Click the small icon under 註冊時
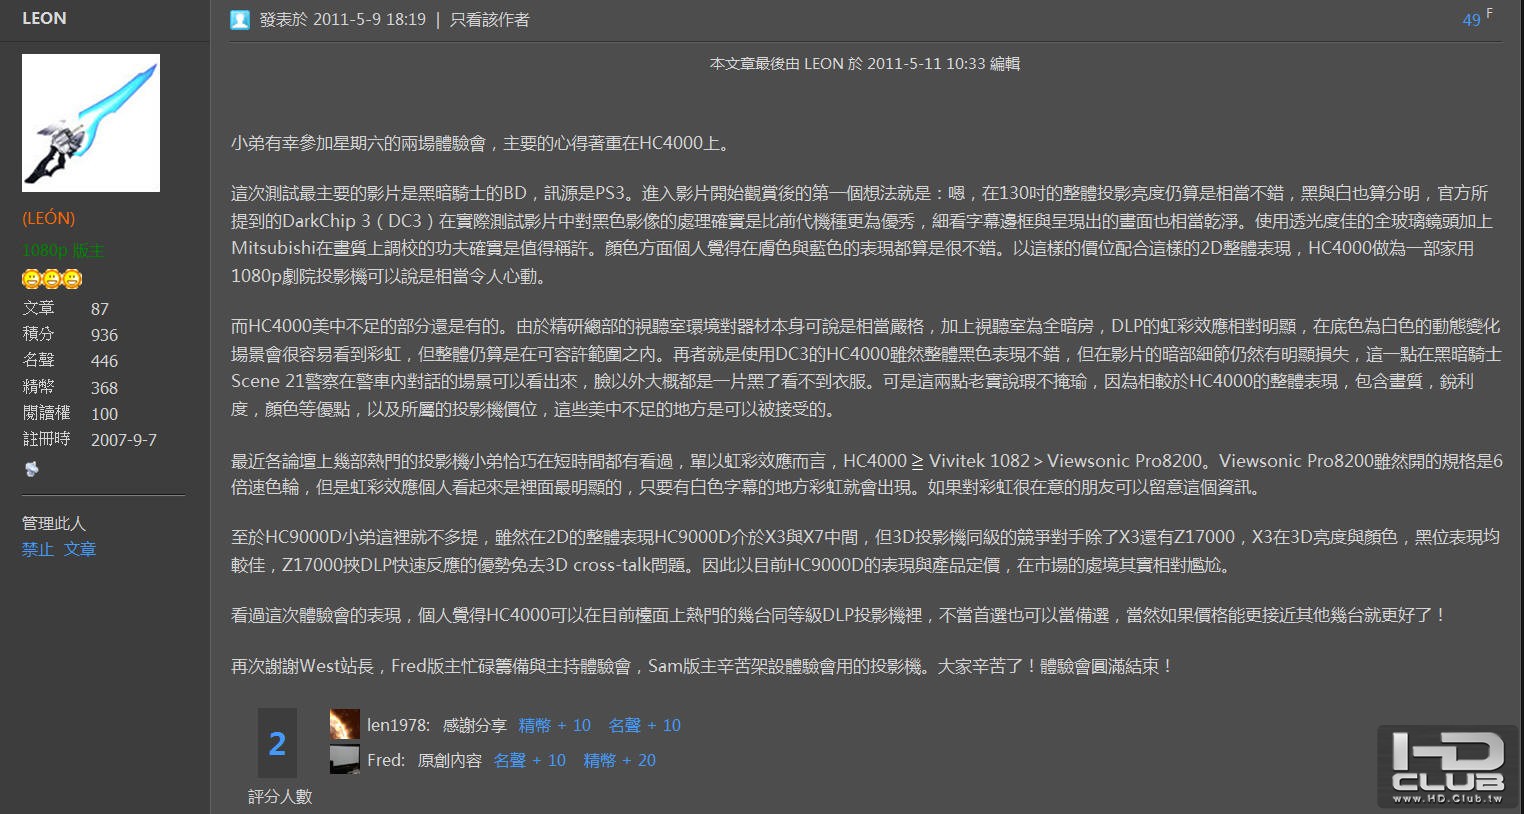 pyautogui.click(x=32, y=469)
